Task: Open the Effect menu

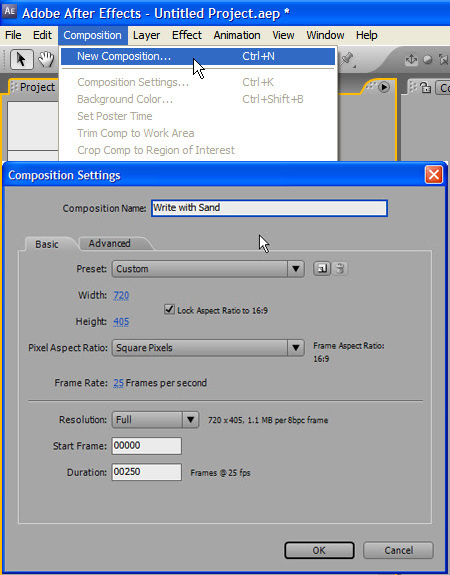Action: (187, 35)
